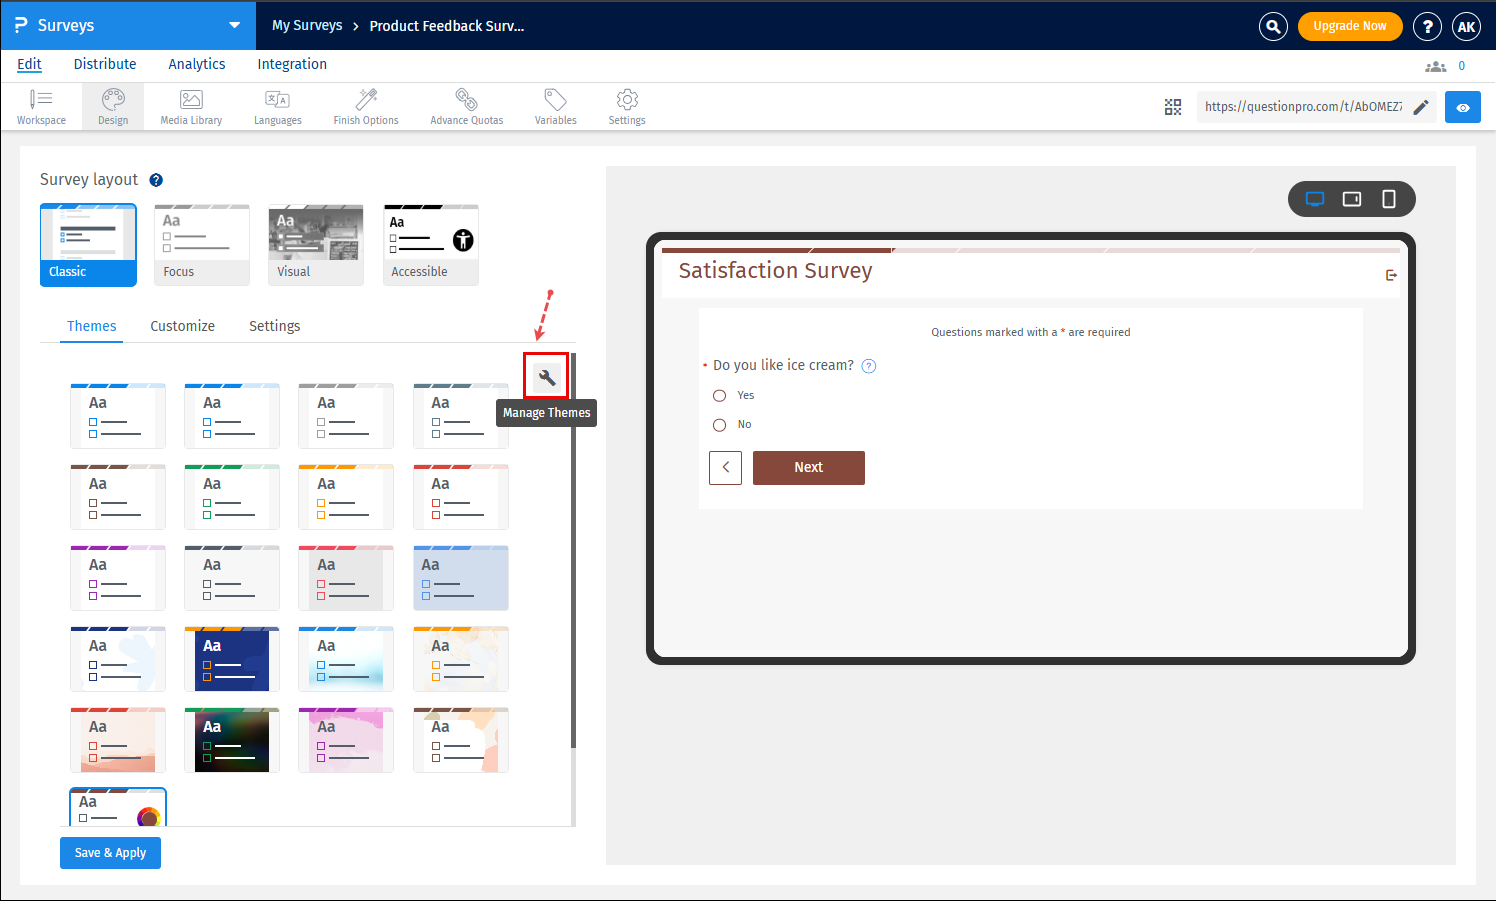Open the Languages settings
Image resolution: width=1496 pixels, height=901 pixels.
coord(277,106)
